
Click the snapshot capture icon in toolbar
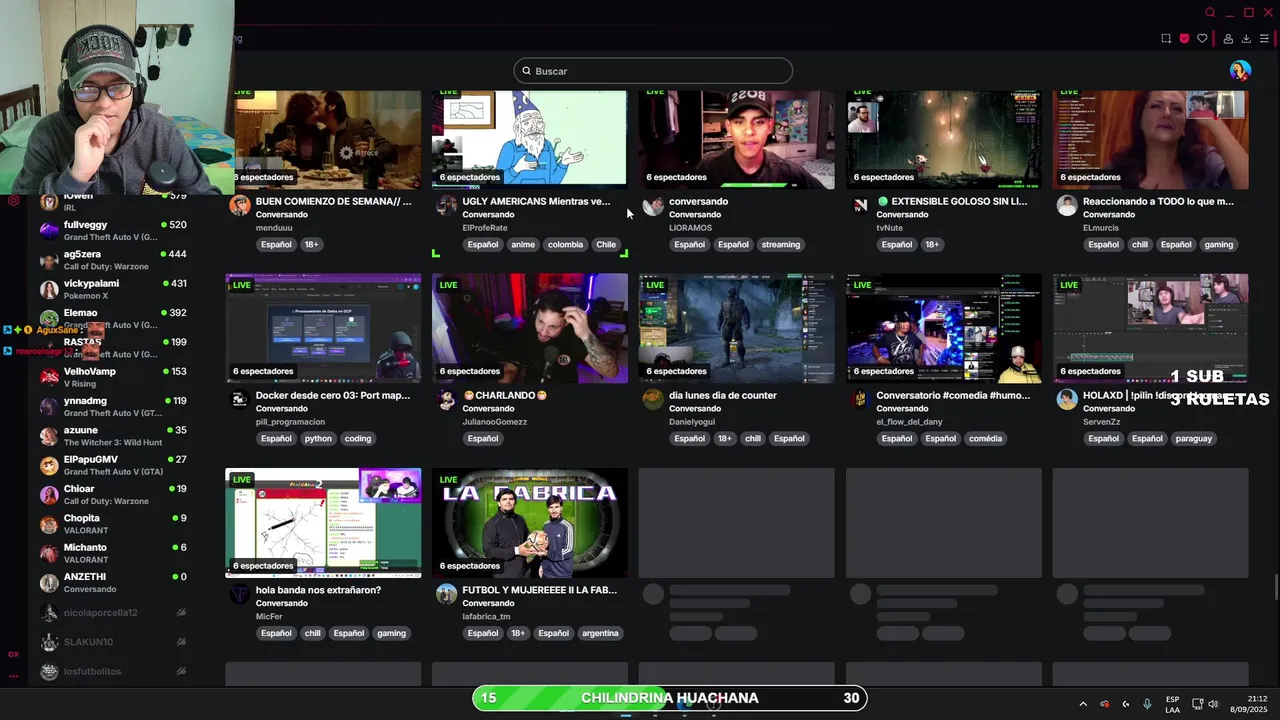(x=1166, y=39)
